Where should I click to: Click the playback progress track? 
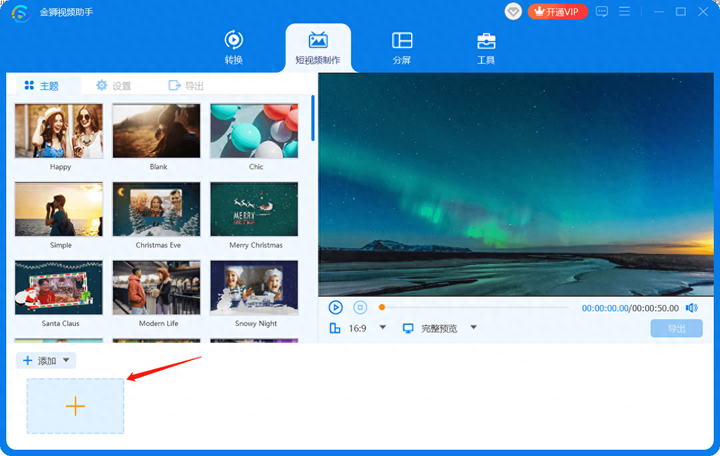click(475, 307)
